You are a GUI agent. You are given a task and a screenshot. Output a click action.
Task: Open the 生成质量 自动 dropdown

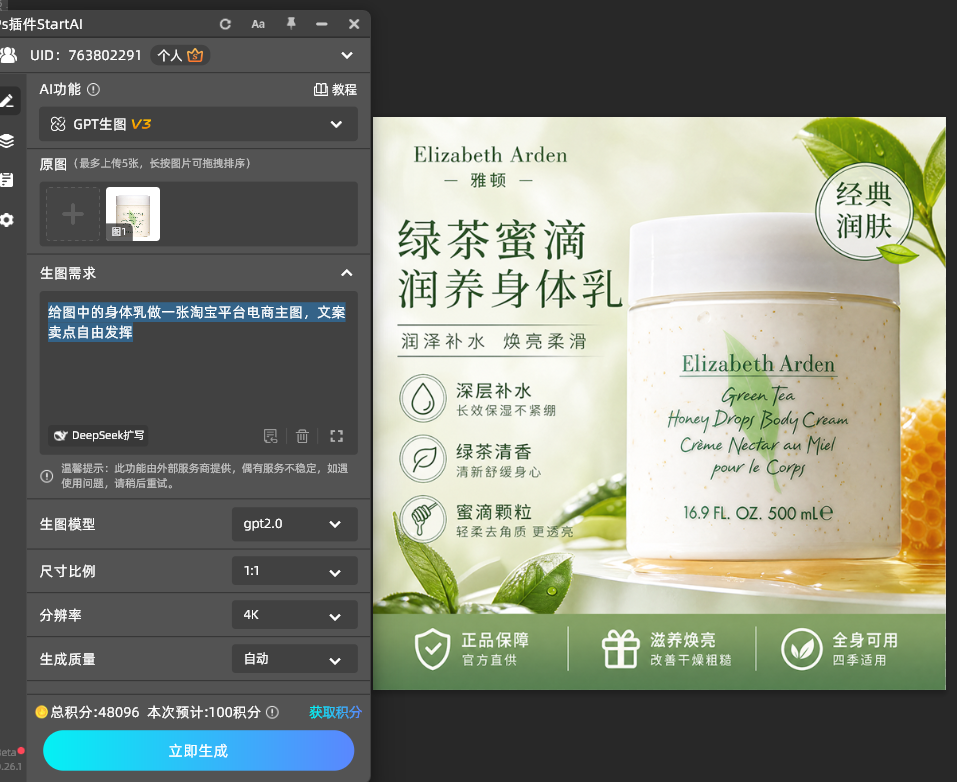295,659
